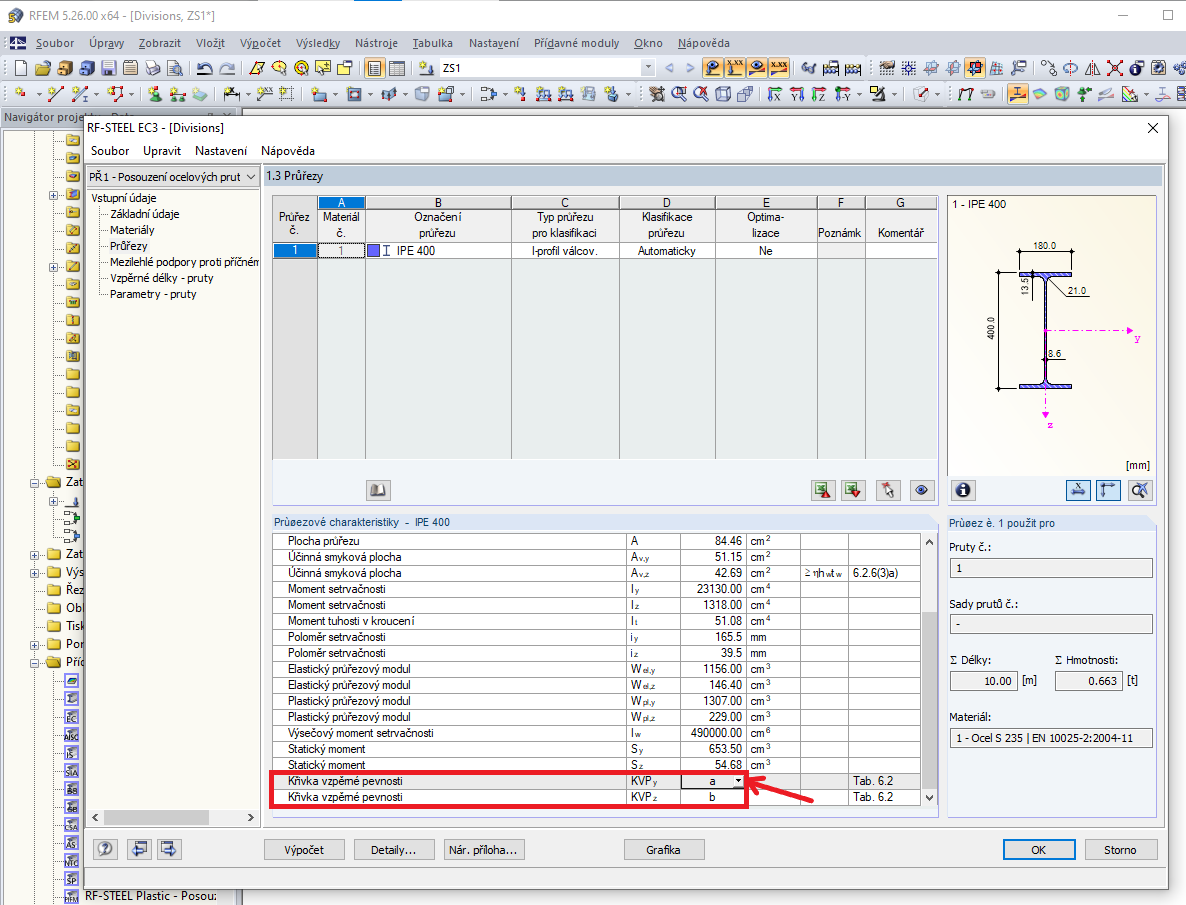Open the PŘ1 design case dropdown
The width and height of the screenshot is (1186, 905).
pos(250,177)
